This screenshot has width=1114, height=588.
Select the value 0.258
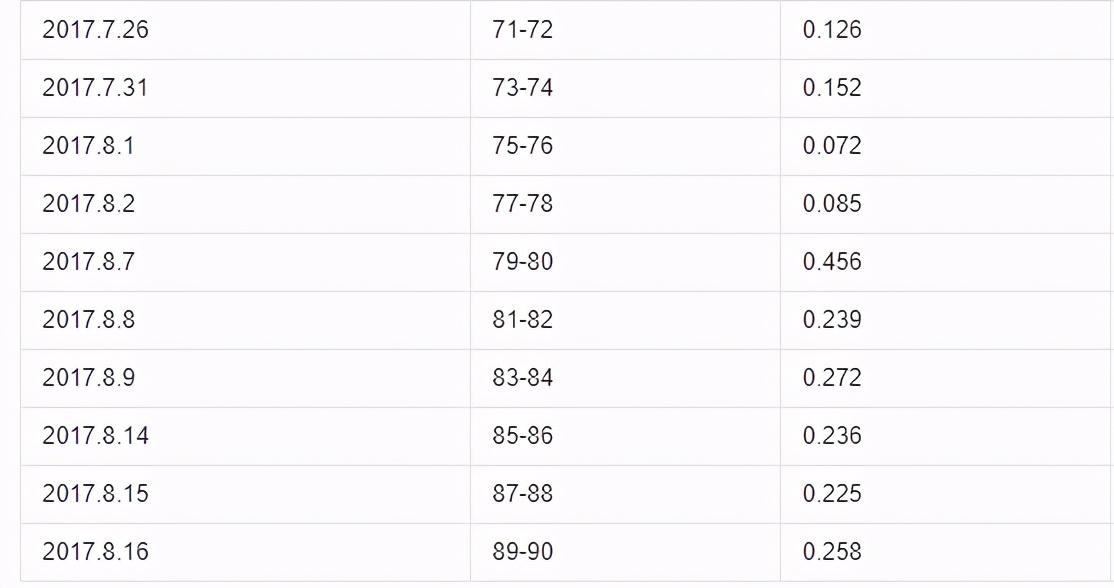coord(831,552)
